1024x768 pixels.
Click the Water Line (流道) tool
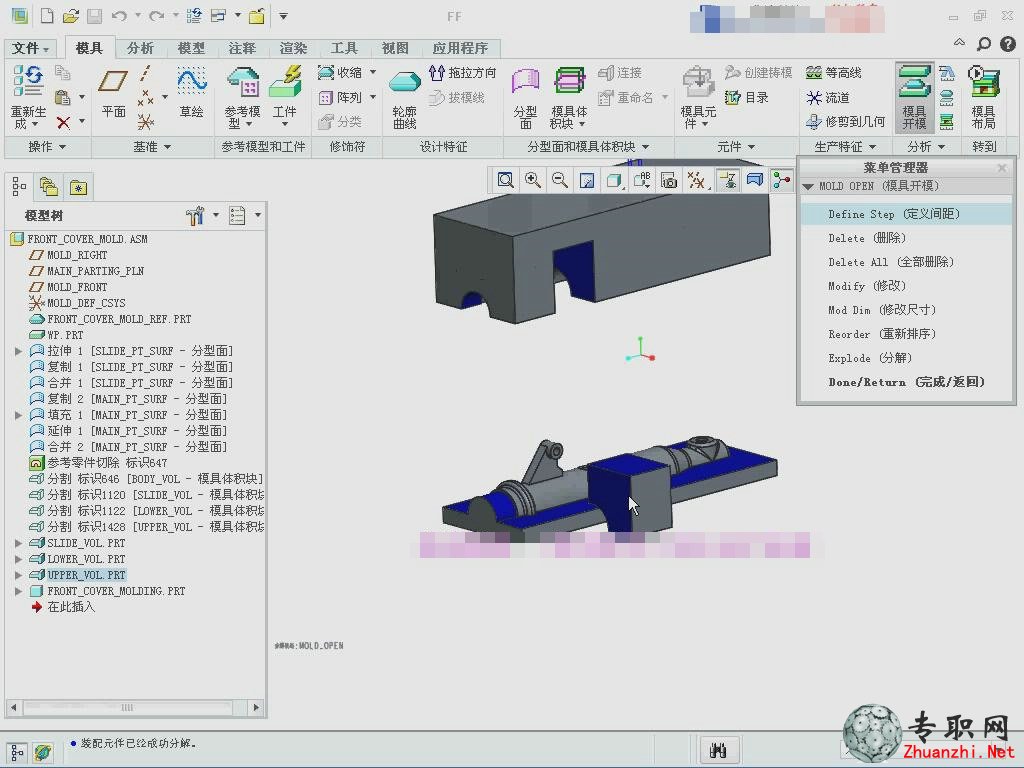point(828,97)
